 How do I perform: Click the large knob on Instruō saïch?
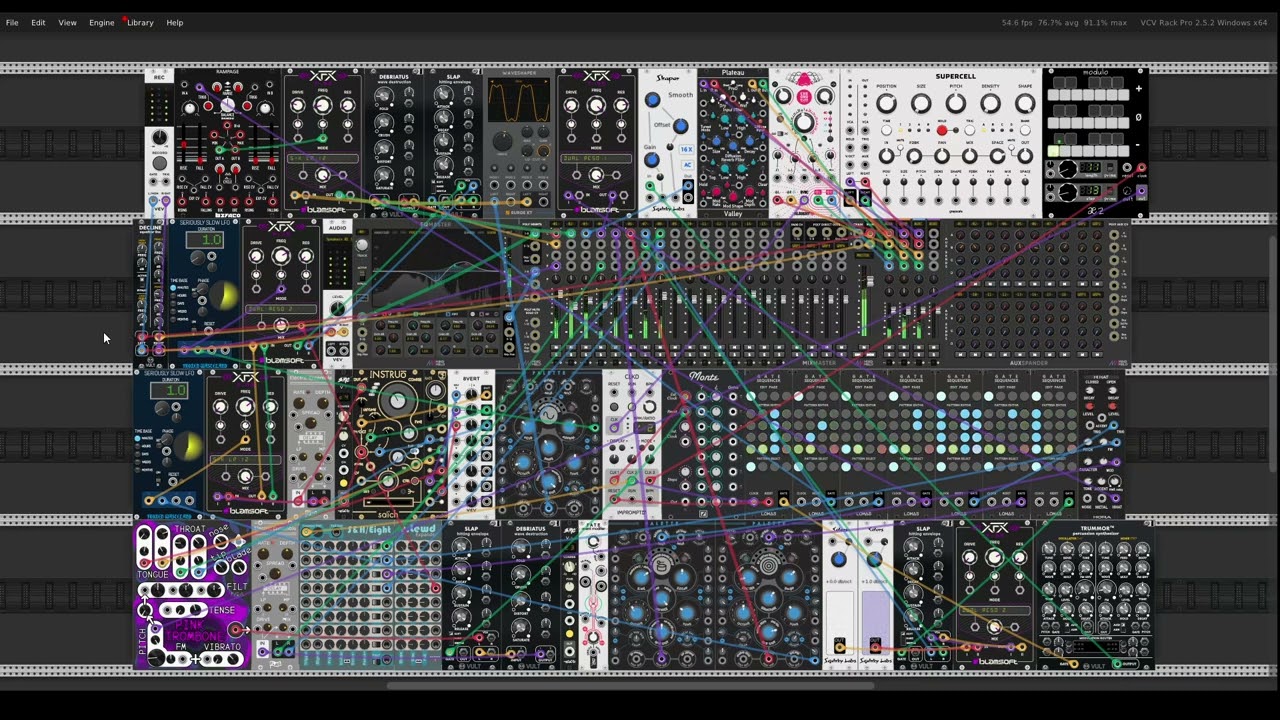[398, 402]
